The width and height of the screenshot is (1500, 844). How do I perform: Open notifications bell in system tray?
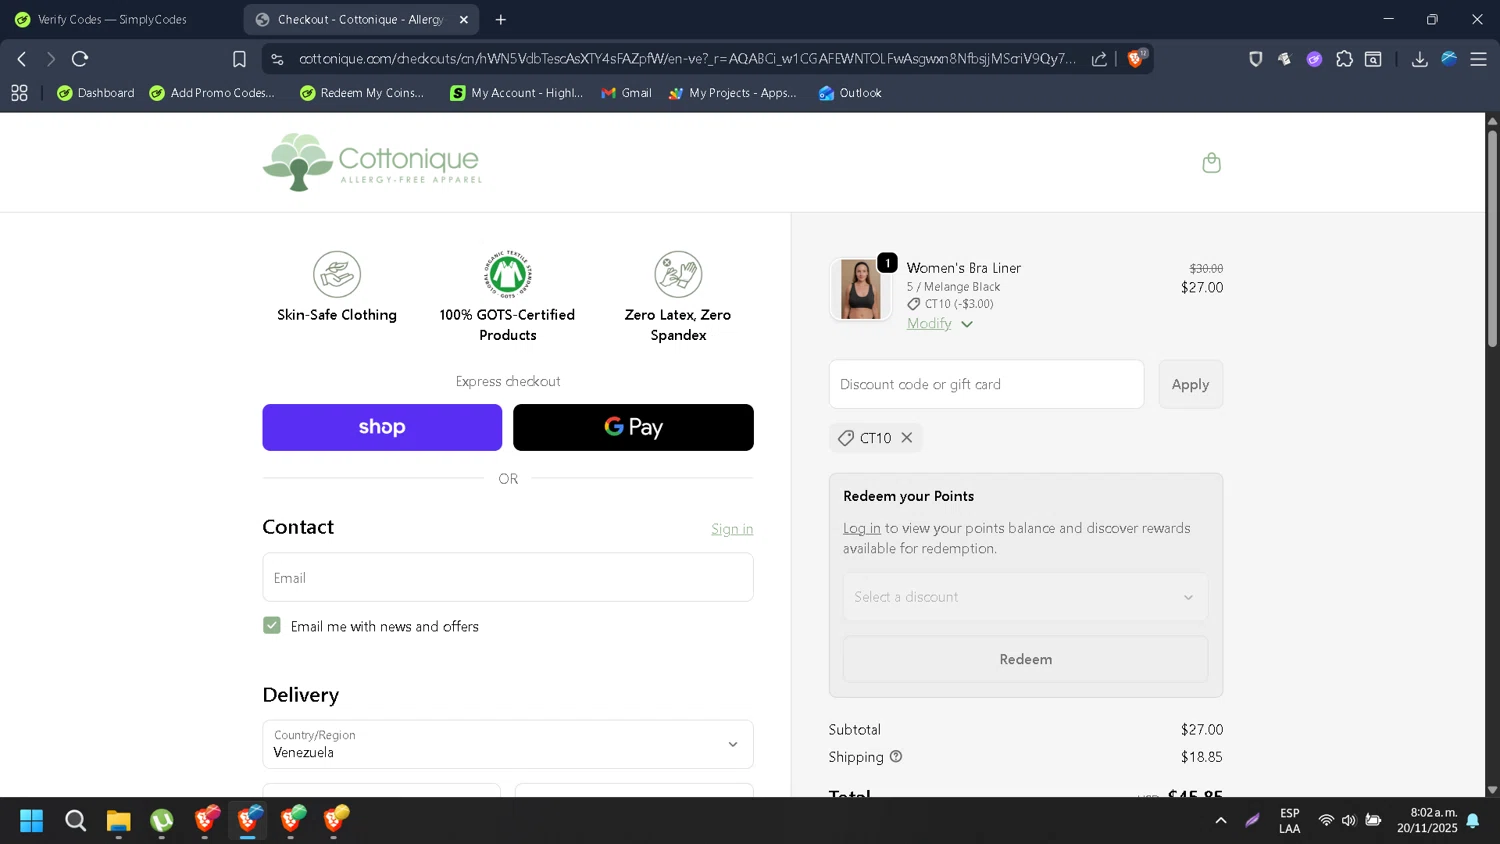tap(1473, 821)
